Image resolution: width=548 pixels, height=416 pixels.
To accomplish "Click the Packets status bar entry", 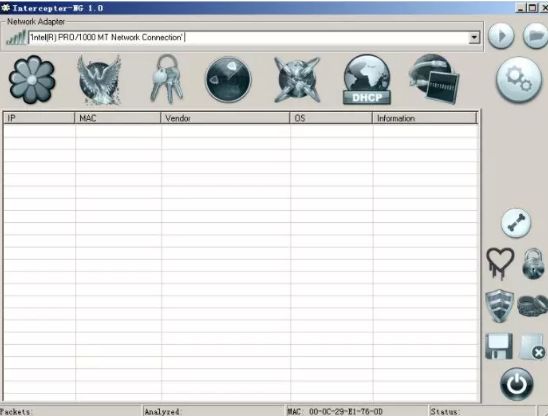I will click(71, 411).
